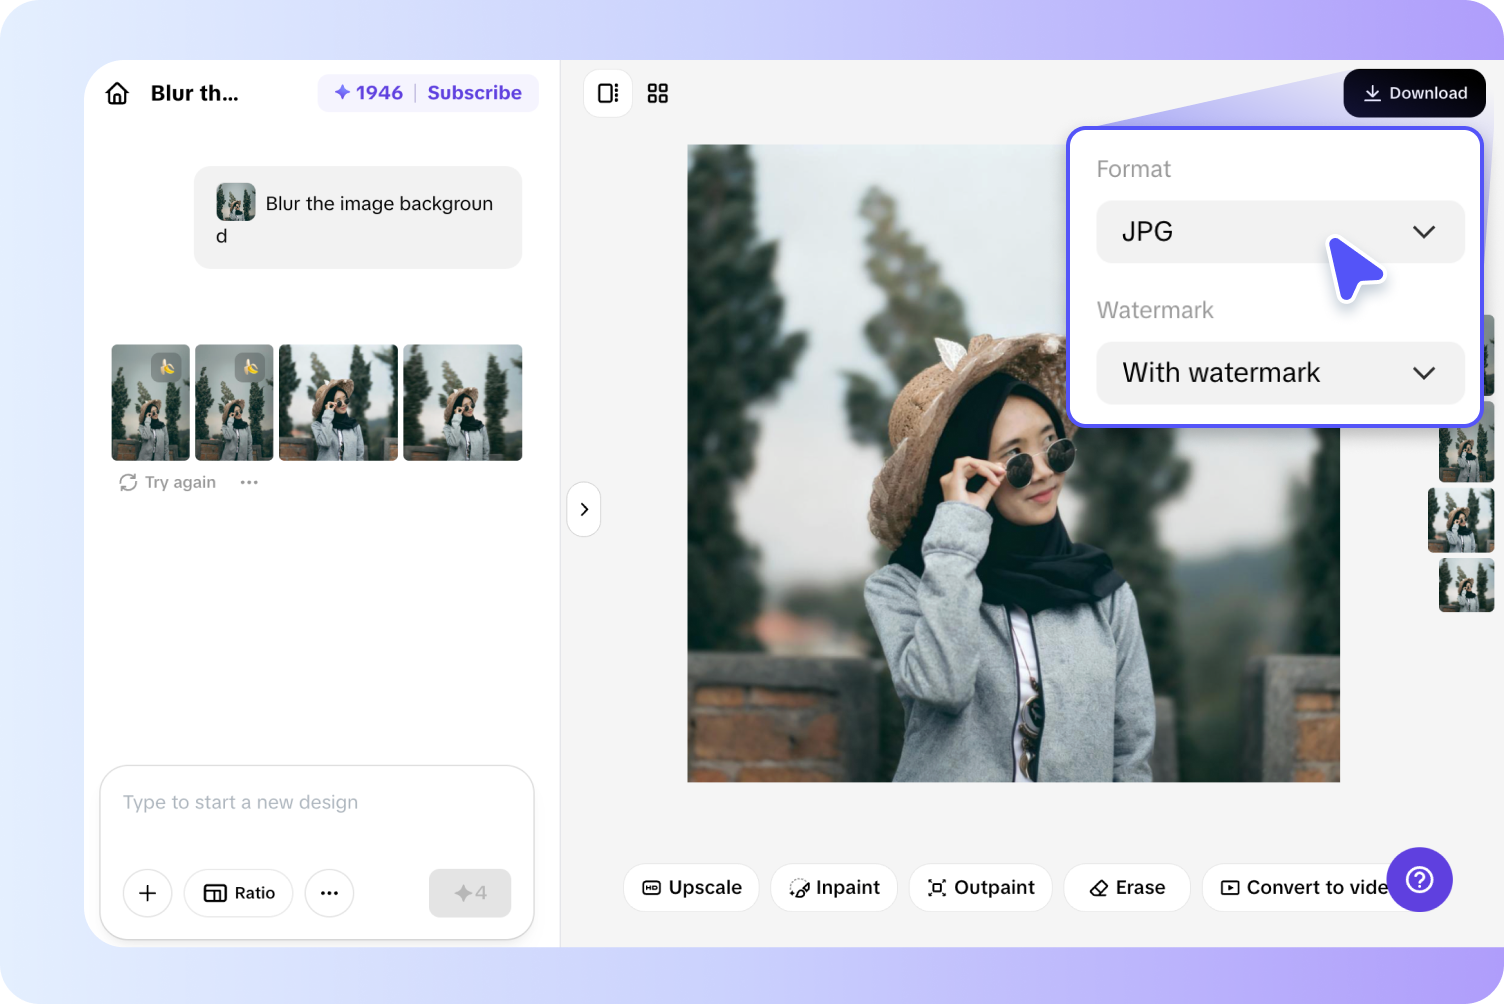Click the plus add attachment icon
Screen dimensions: 1504x1004
147,893
